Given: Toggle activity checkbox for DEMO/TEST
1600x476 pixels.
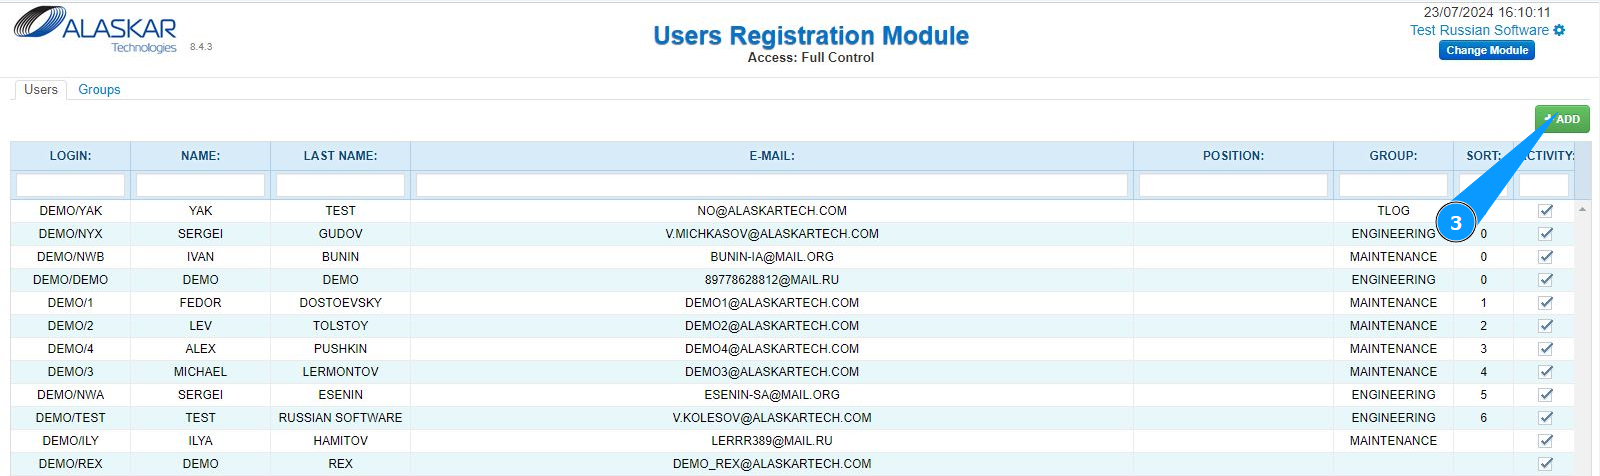Looking at the screenshot, I should pyautogui.click(x=1546, y=417).
